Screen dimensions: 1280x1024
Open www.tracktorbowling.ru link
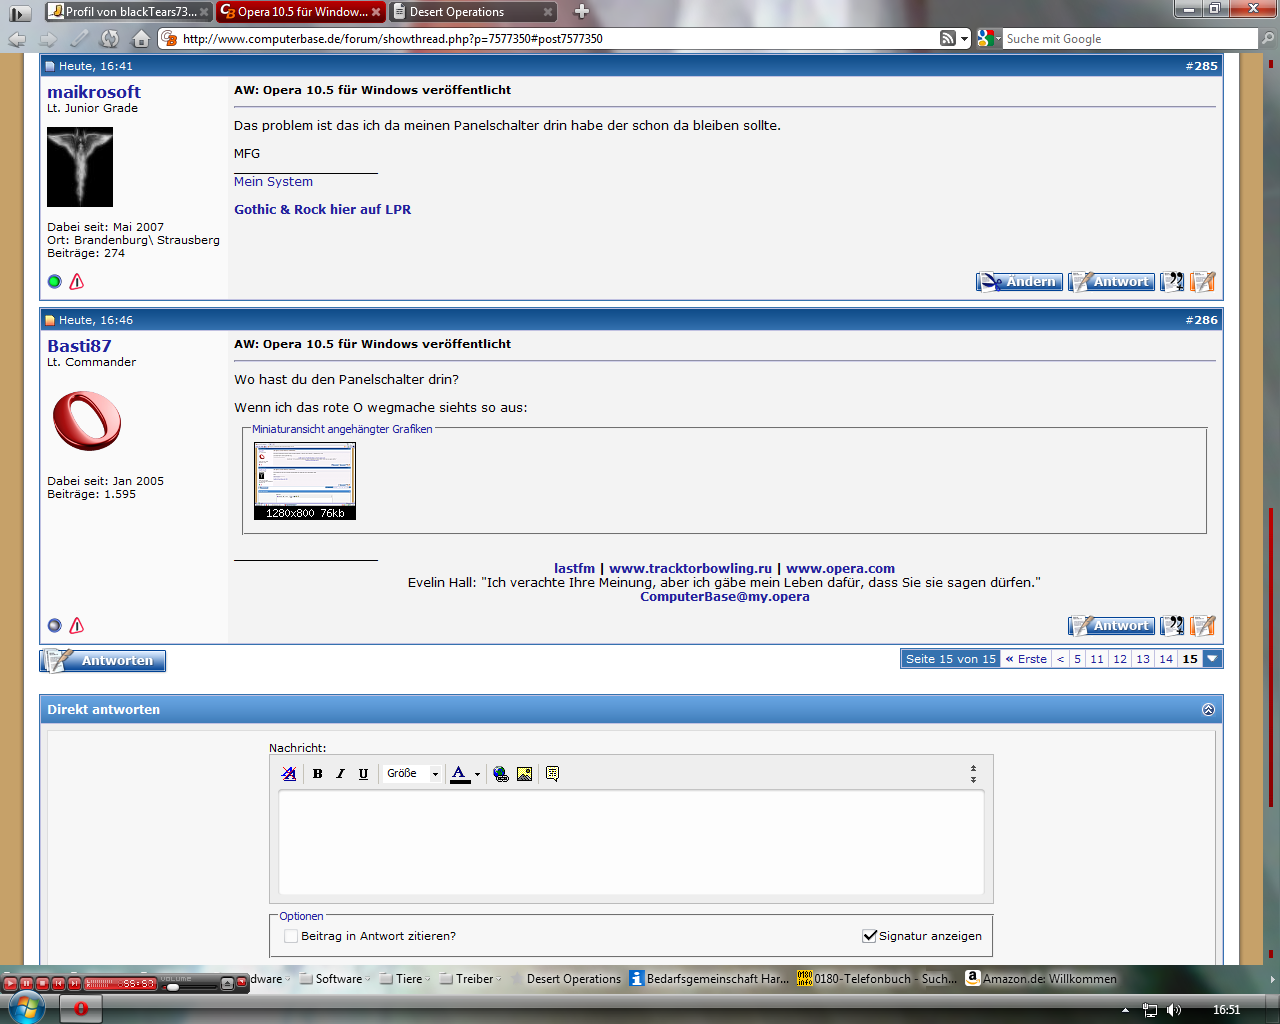[x=690, y=569]
